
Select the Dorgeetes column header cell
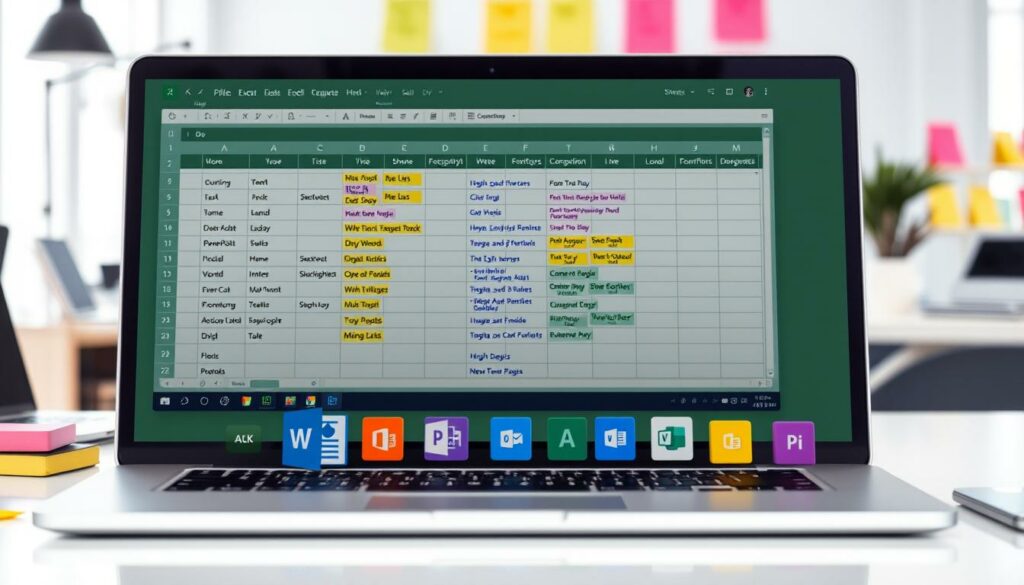coord(737,161)
